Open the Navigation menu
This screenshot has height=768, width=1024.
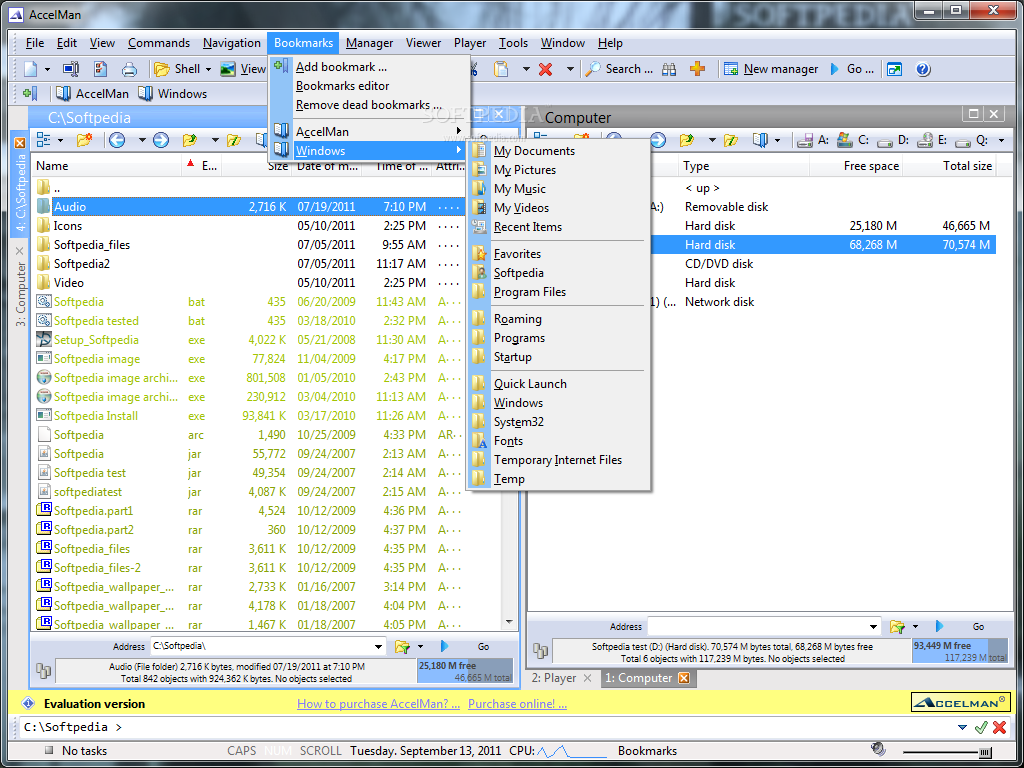(231, 43)
